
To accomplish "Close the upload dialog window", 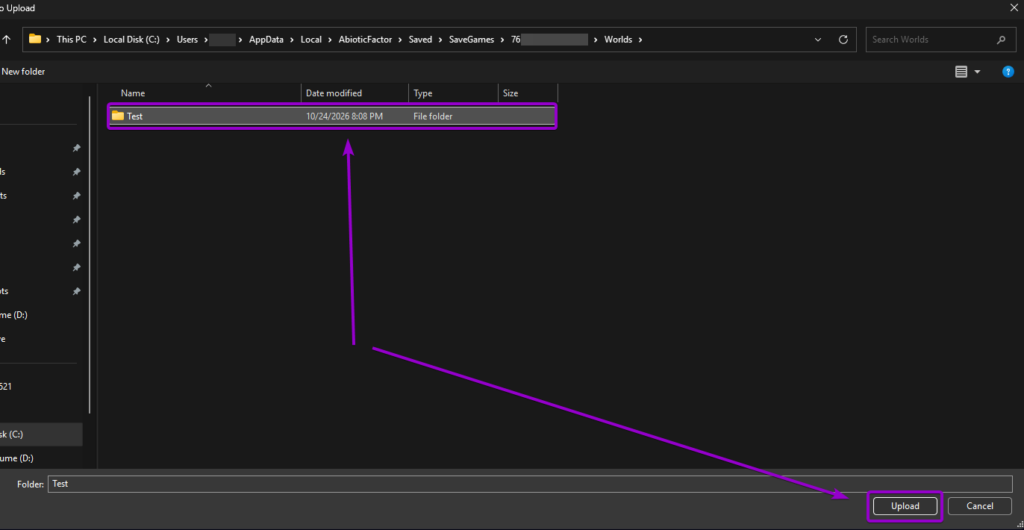I will tap(1014, 8).
